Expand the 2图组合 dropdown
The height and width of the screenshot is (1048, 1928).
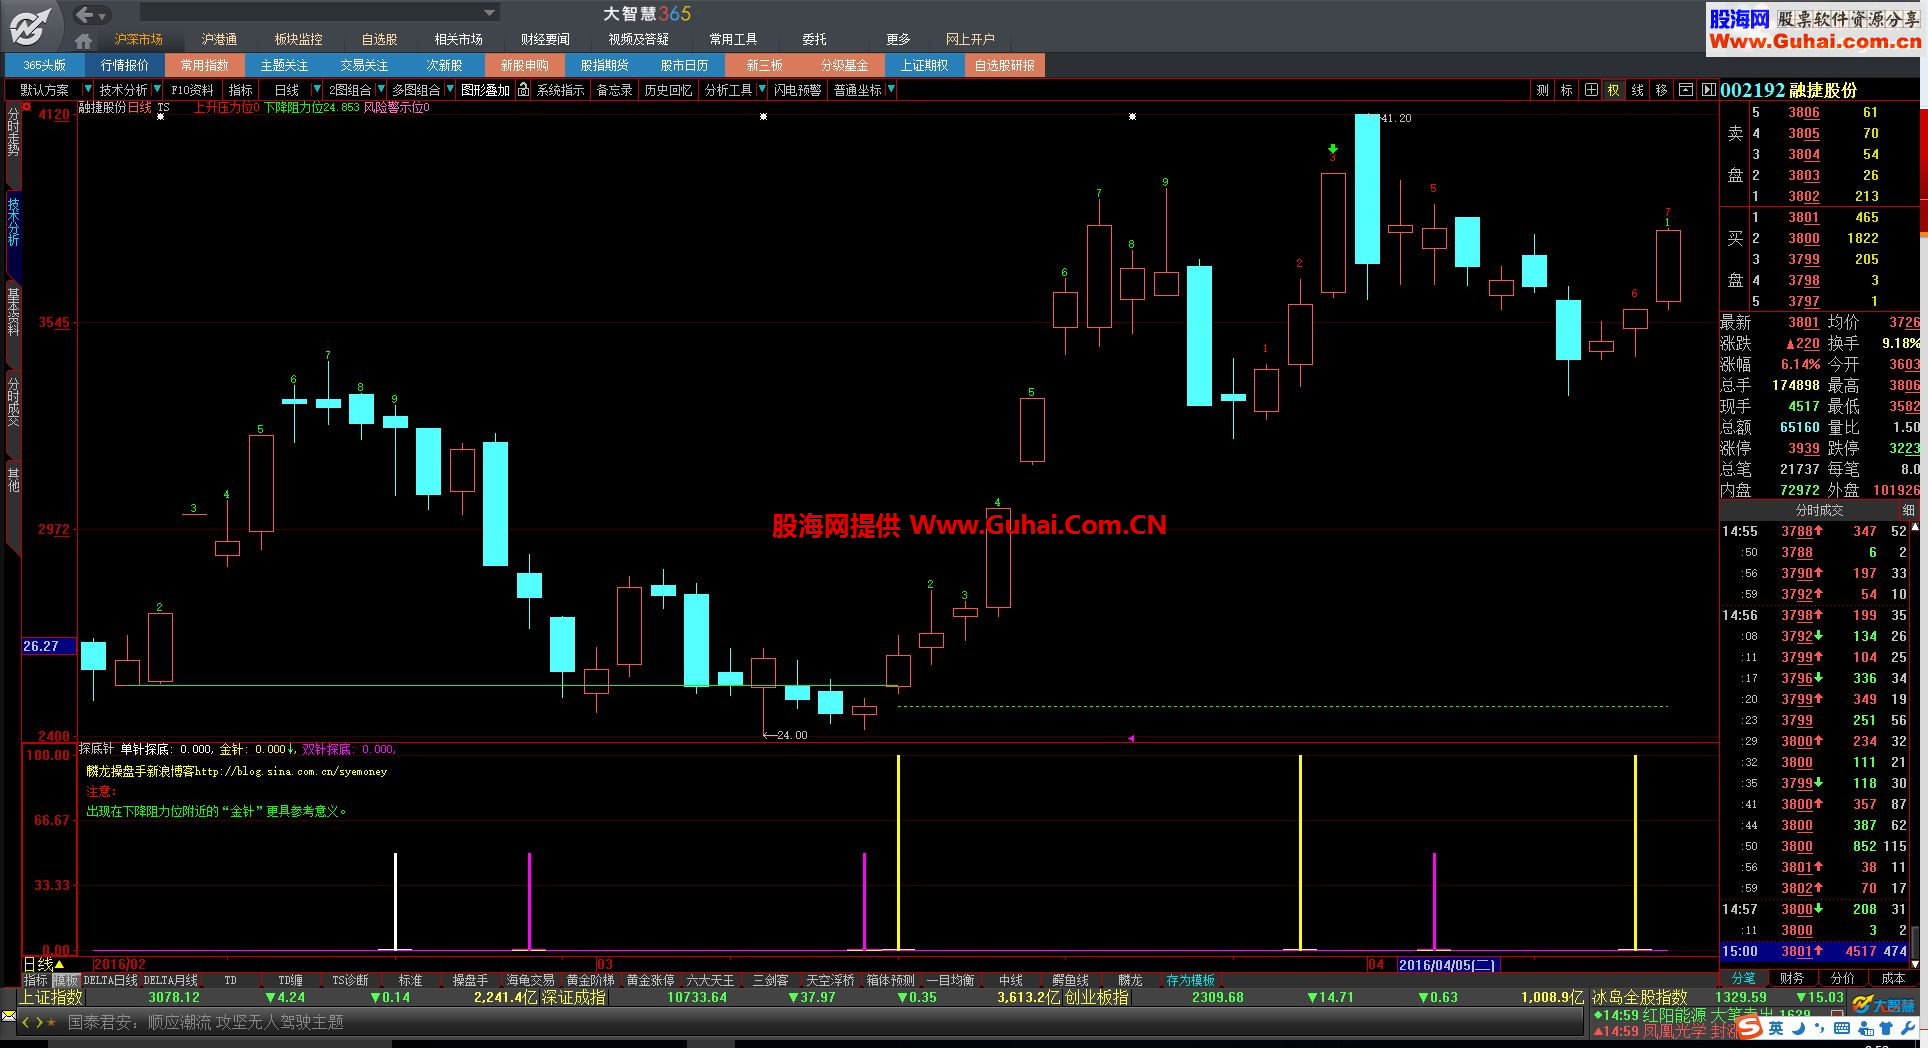point(379,90)
